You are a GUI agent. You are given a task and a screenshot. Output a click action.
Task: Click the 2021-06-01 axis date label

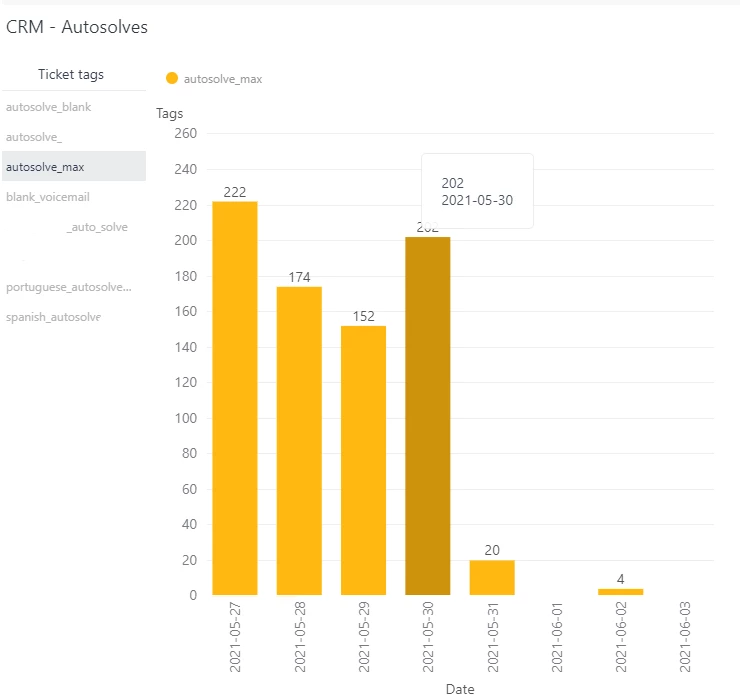coord(557,637)
